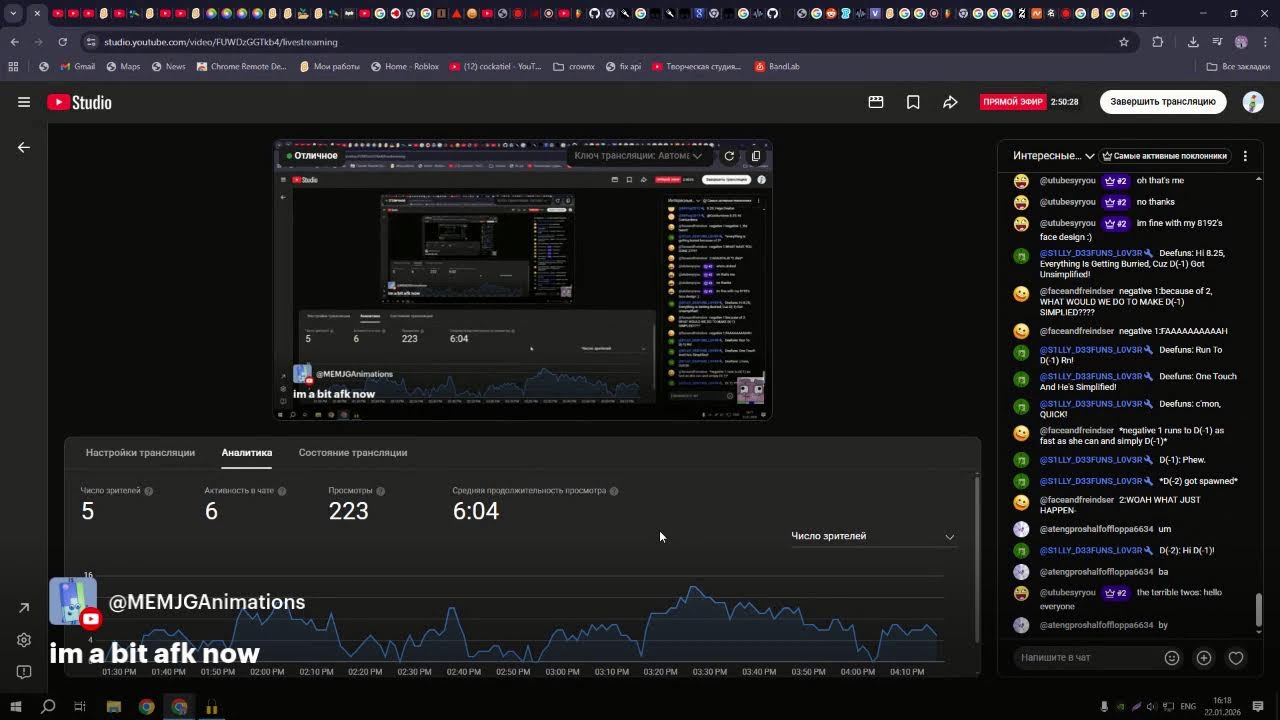Image resolution: width=1280 pixels, height=720 pixels.
Task: Open the Home - Roblox bookmark
Action: (405, 67)
